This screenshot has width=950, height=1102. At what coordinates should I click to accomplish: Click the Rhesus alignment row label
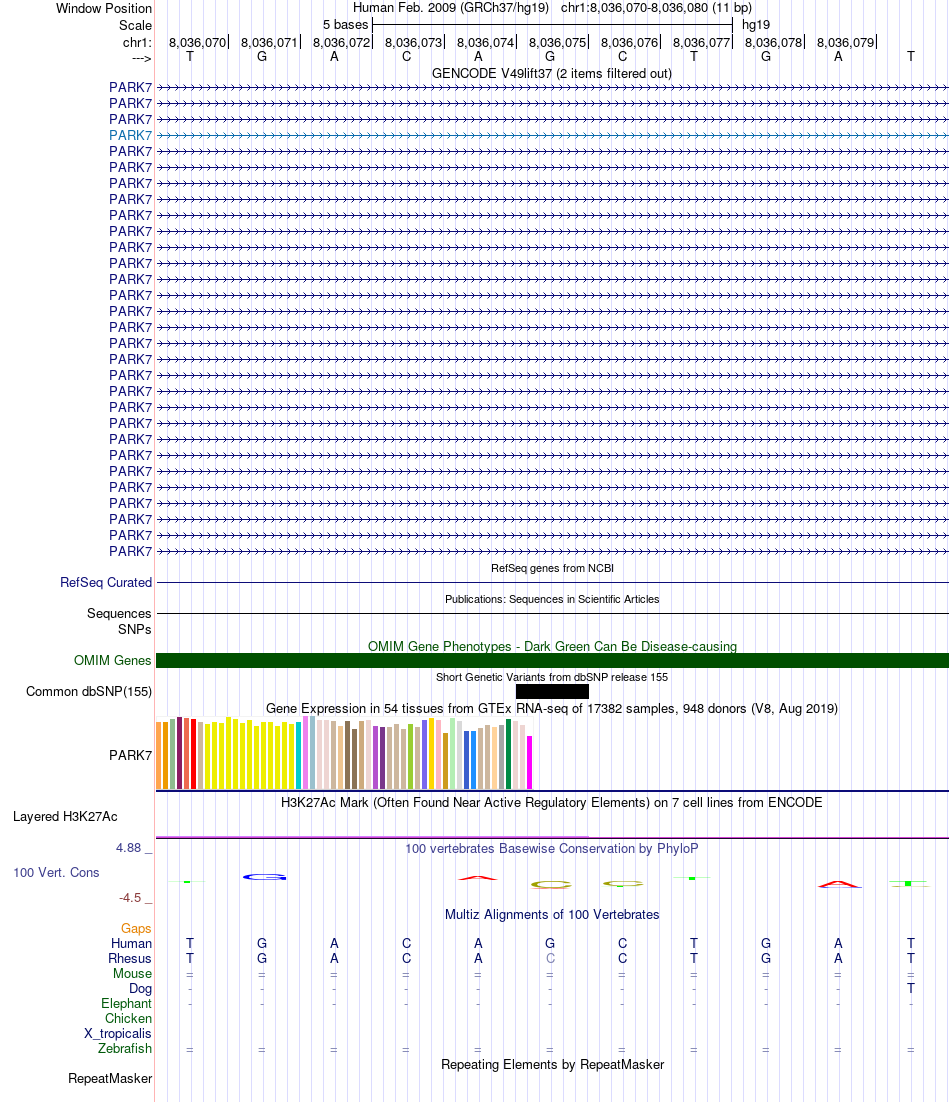point(130,958)
